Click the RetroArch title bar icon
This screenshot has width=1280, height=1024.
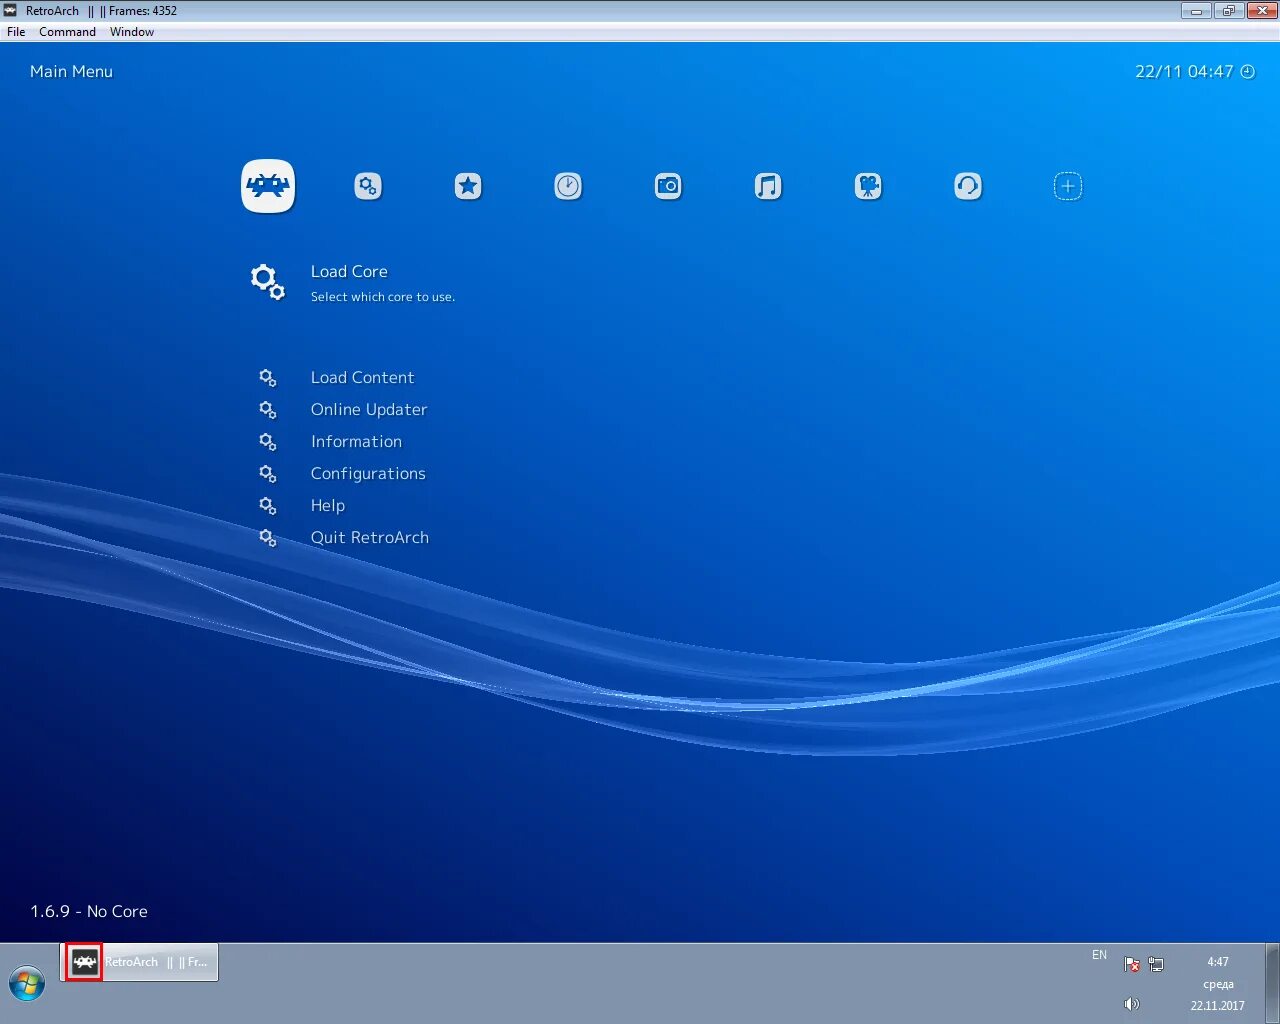point(11,11)
